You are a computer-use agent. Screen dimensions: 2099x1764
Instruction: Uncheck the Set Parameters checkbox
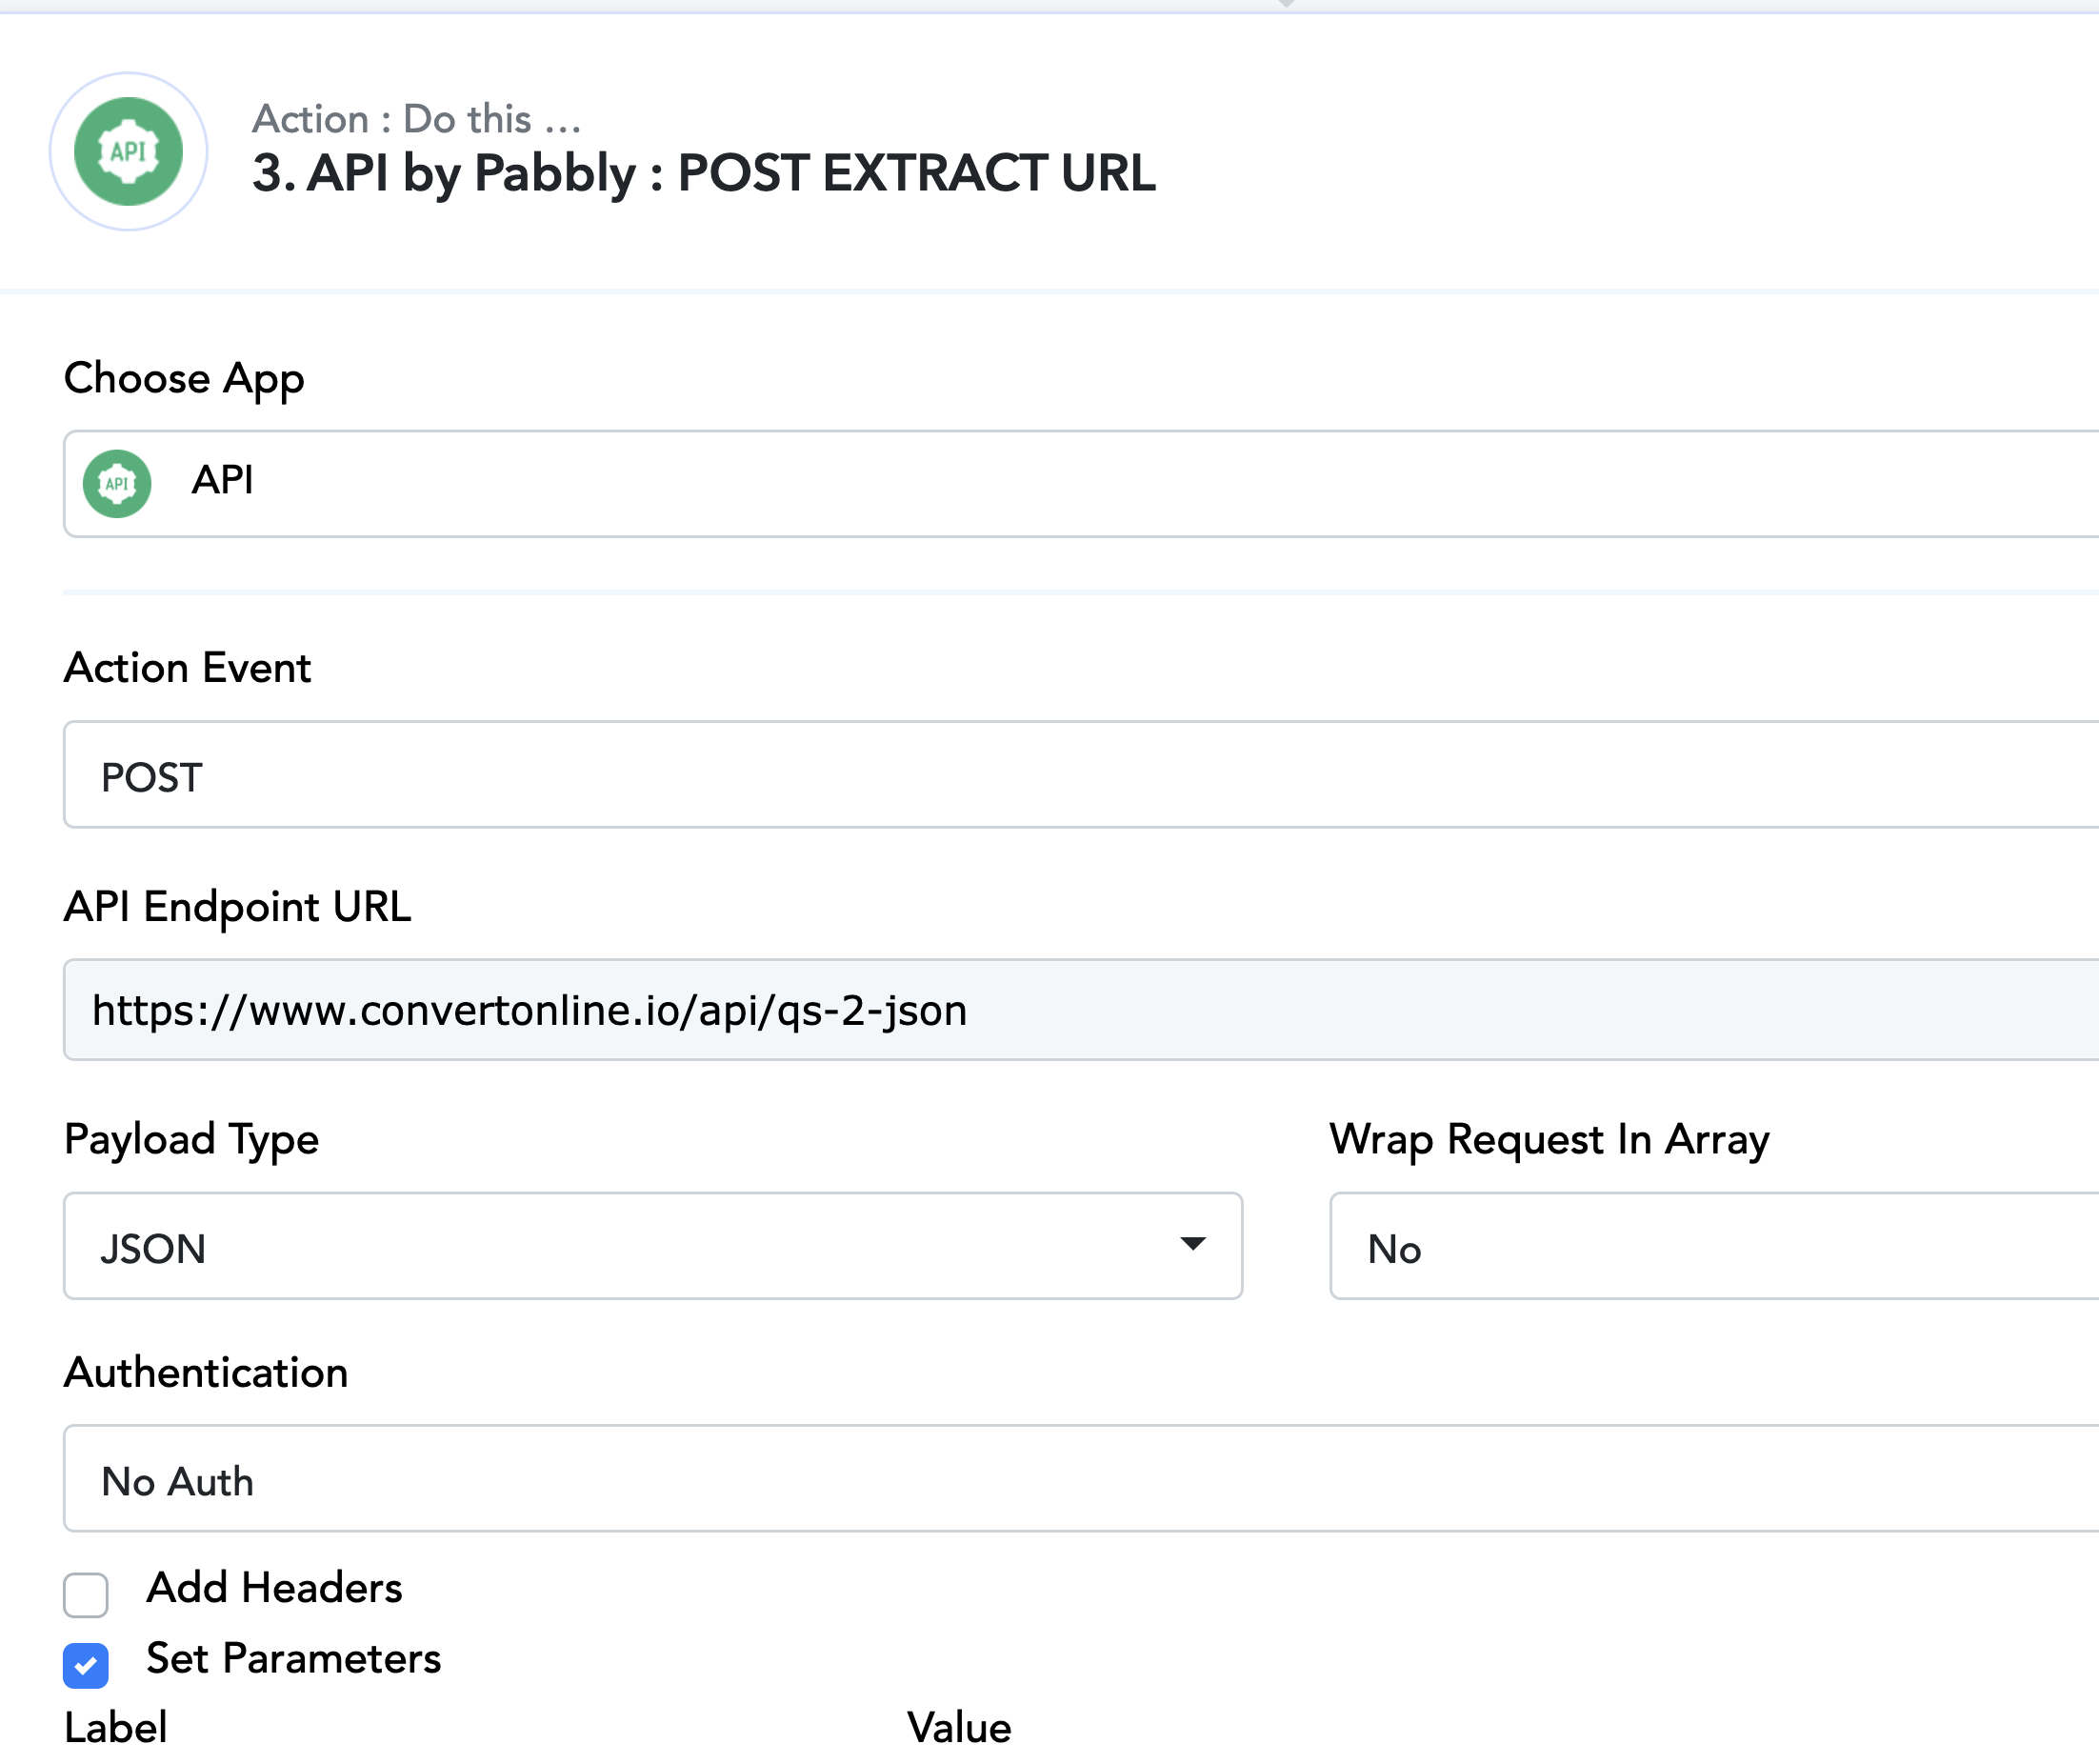(86, 1666)
